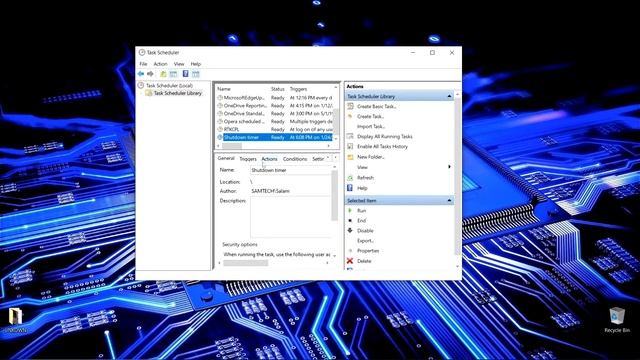Viewport: 640px width, 360px height.
Task: Click the Create Basic Task icon
Action: pos(350,106)
